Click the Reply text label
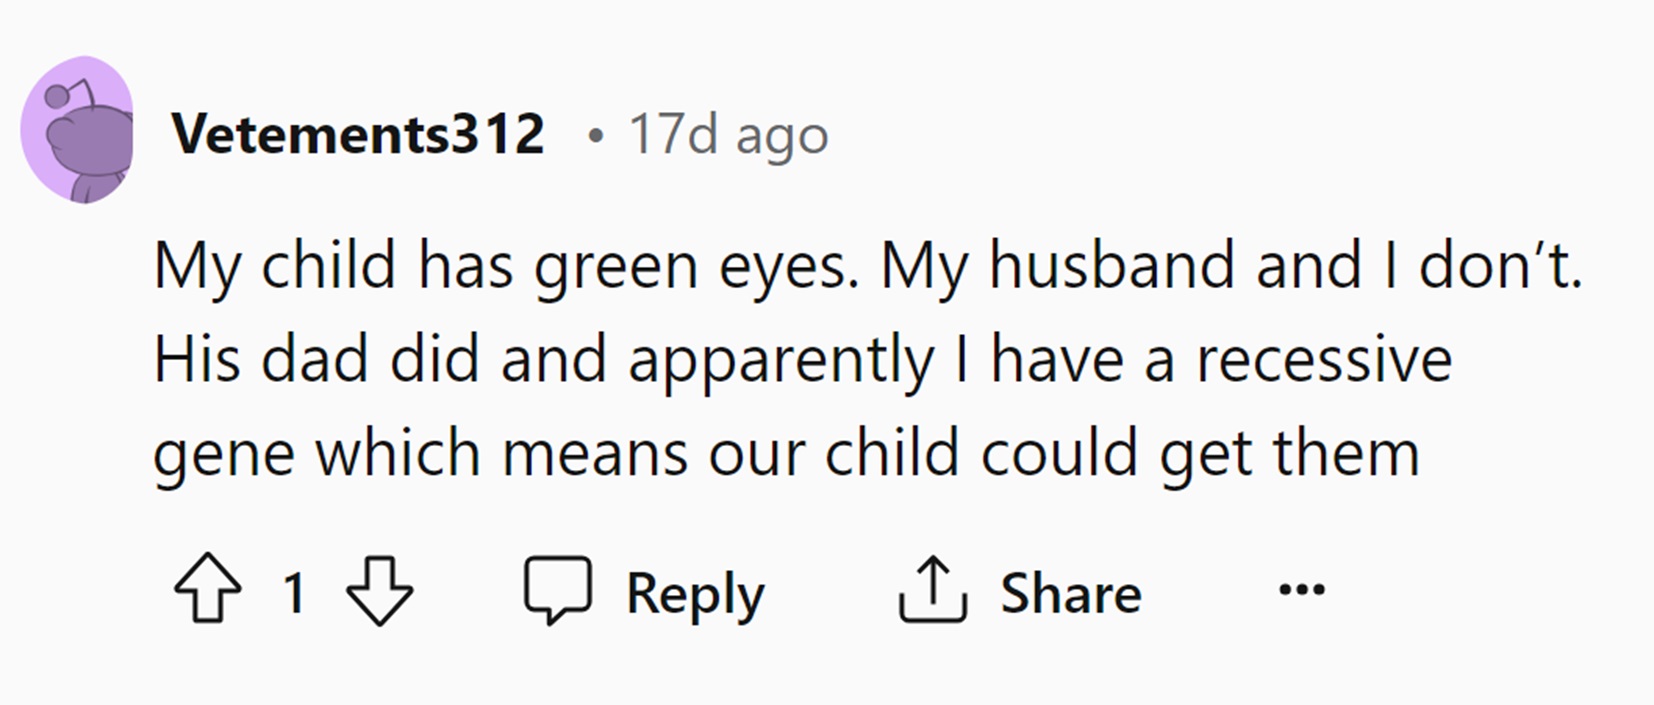Image resolution: width=1654 pixels, height=705 pixels. point(695,593)
